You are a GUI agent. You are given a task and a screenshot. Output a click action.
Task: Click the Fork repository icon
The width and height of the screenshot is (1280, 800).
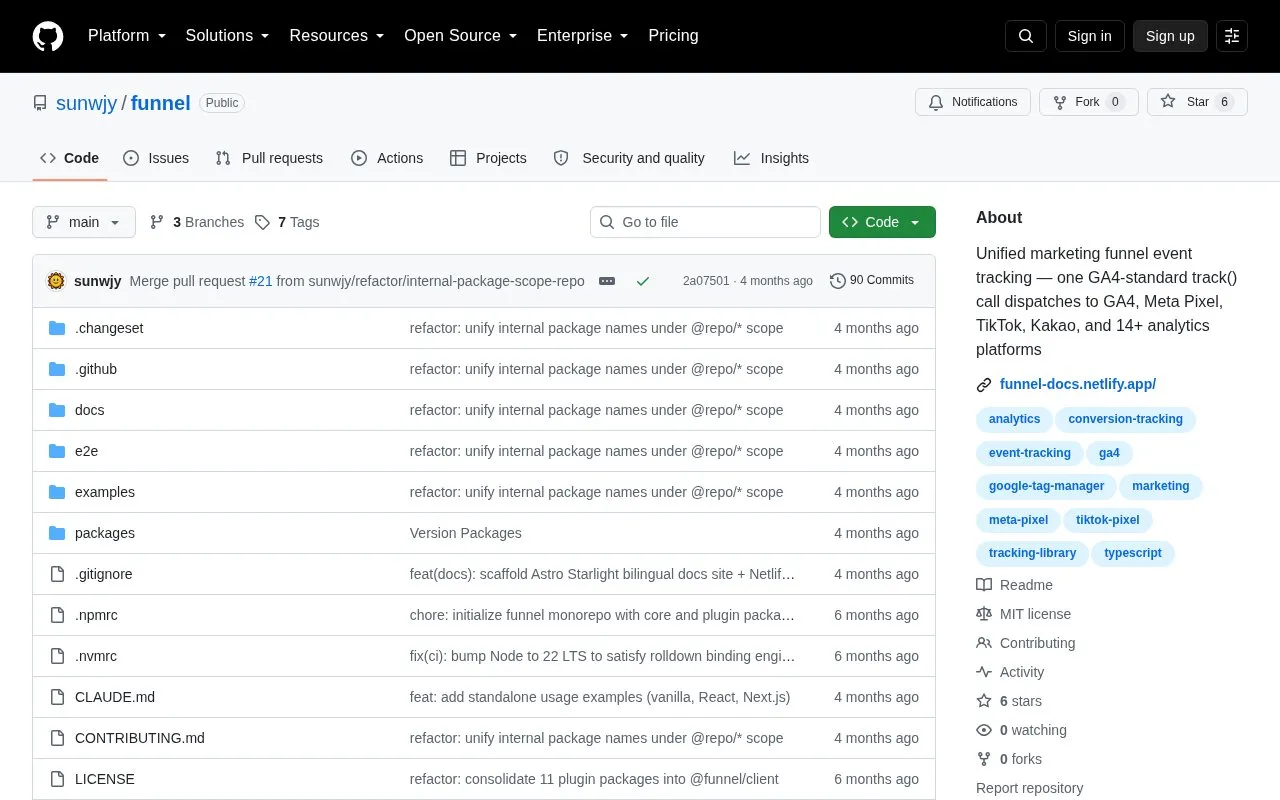click(x=1060, y=102)
